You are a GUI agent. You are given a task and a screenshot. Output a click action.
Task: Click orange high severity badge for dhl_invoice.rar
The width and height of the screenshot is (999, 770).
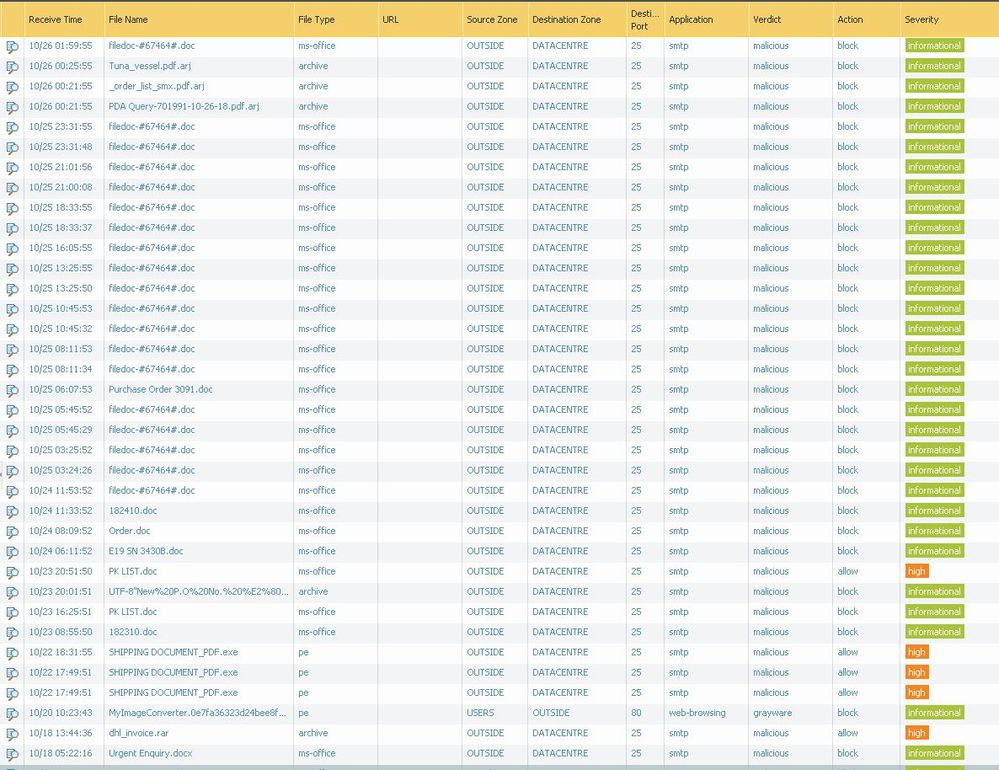coord(916,733)
